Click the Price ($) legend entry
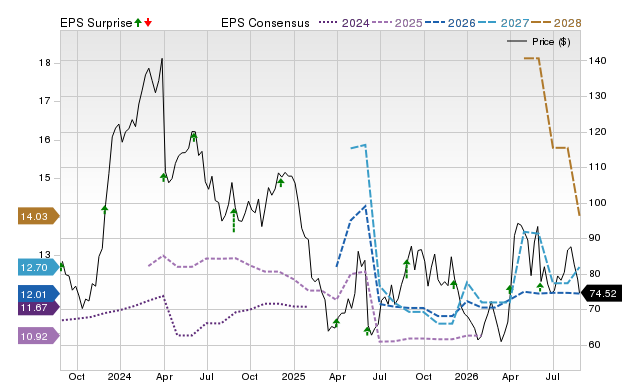The image size is (640, 382). pos(538,42)
